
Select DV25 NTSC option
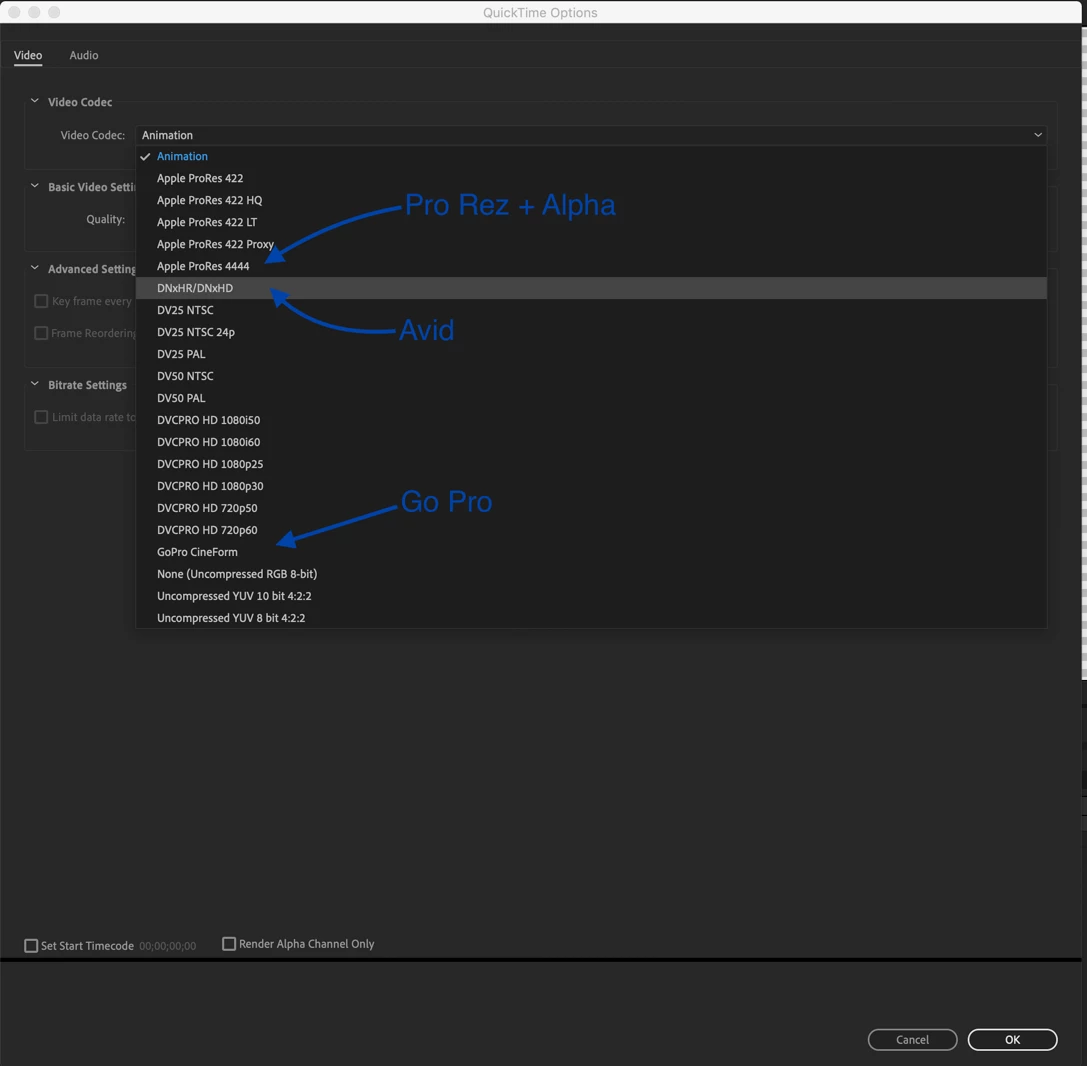(x=591, y=311)
